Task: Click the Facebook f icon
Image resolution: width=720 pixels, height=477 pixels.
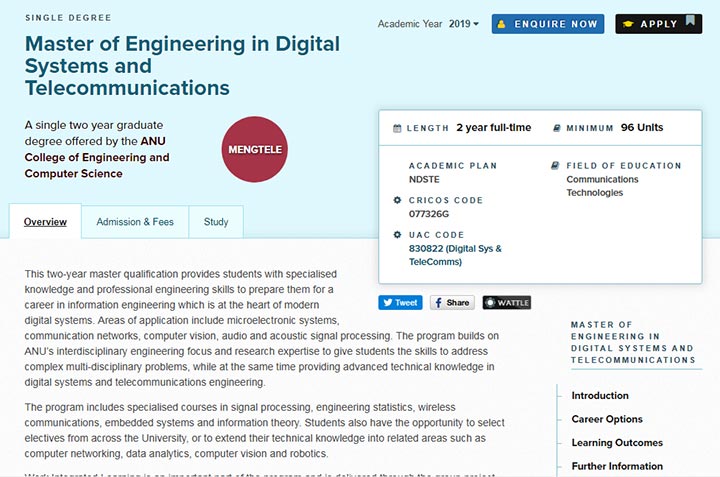Action: tap(438, 303)
